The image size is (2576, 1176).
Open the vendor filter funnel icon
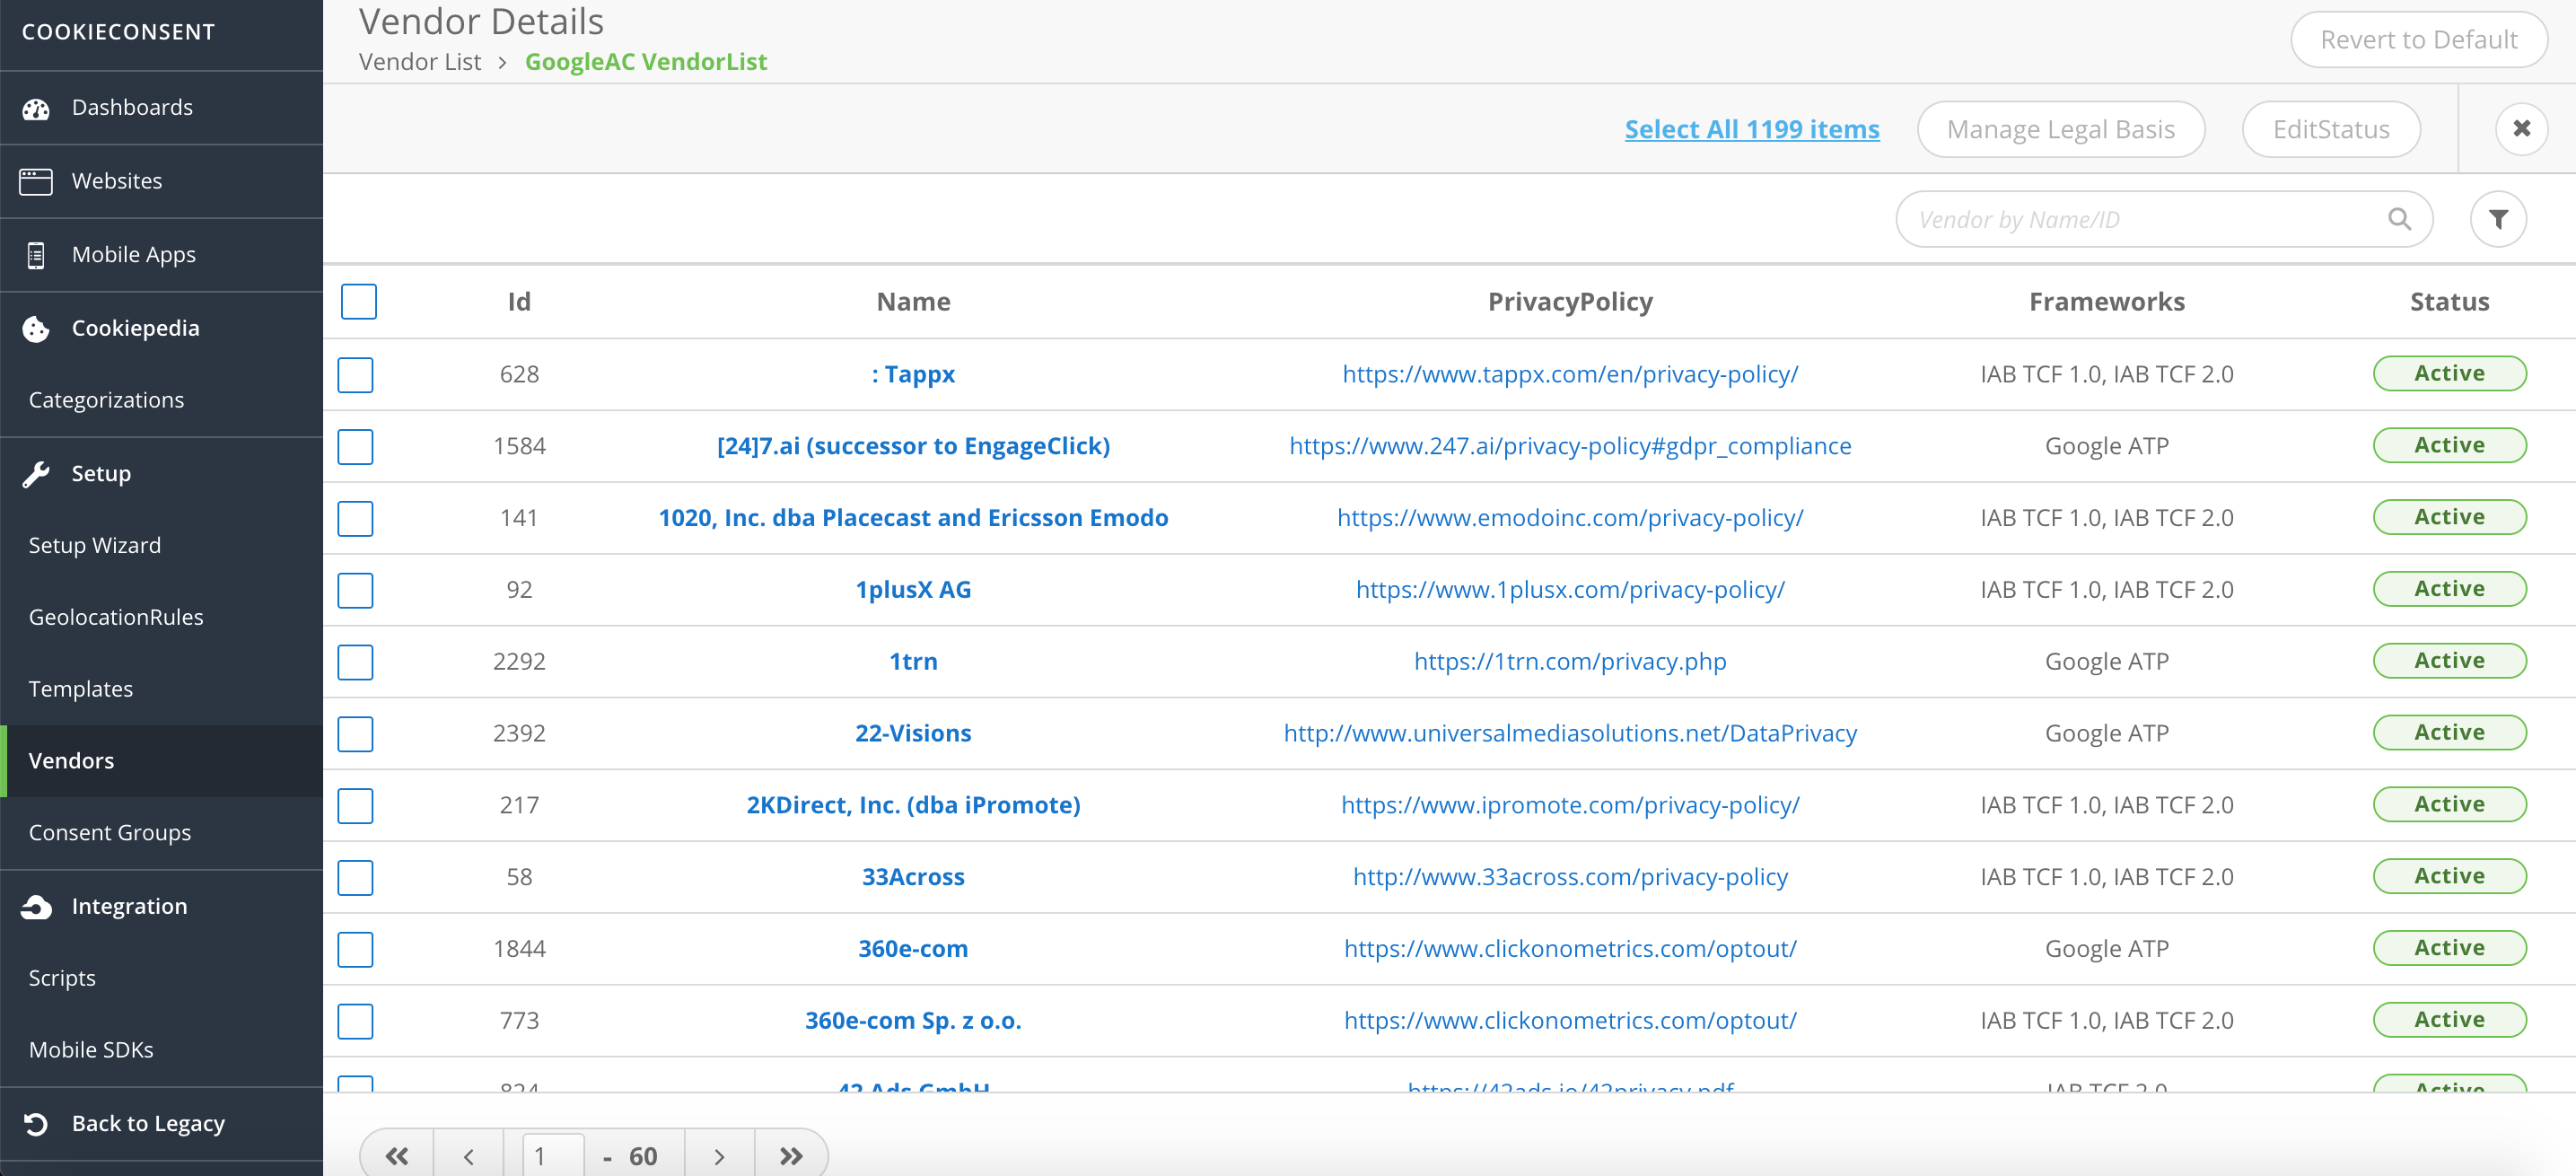coord(2498,219)
